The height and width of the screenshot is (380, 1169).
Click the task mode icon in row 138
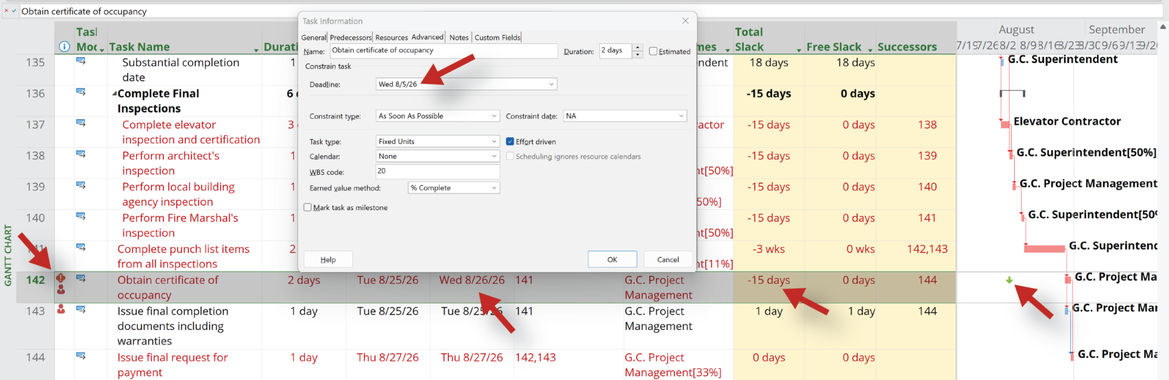81,154
